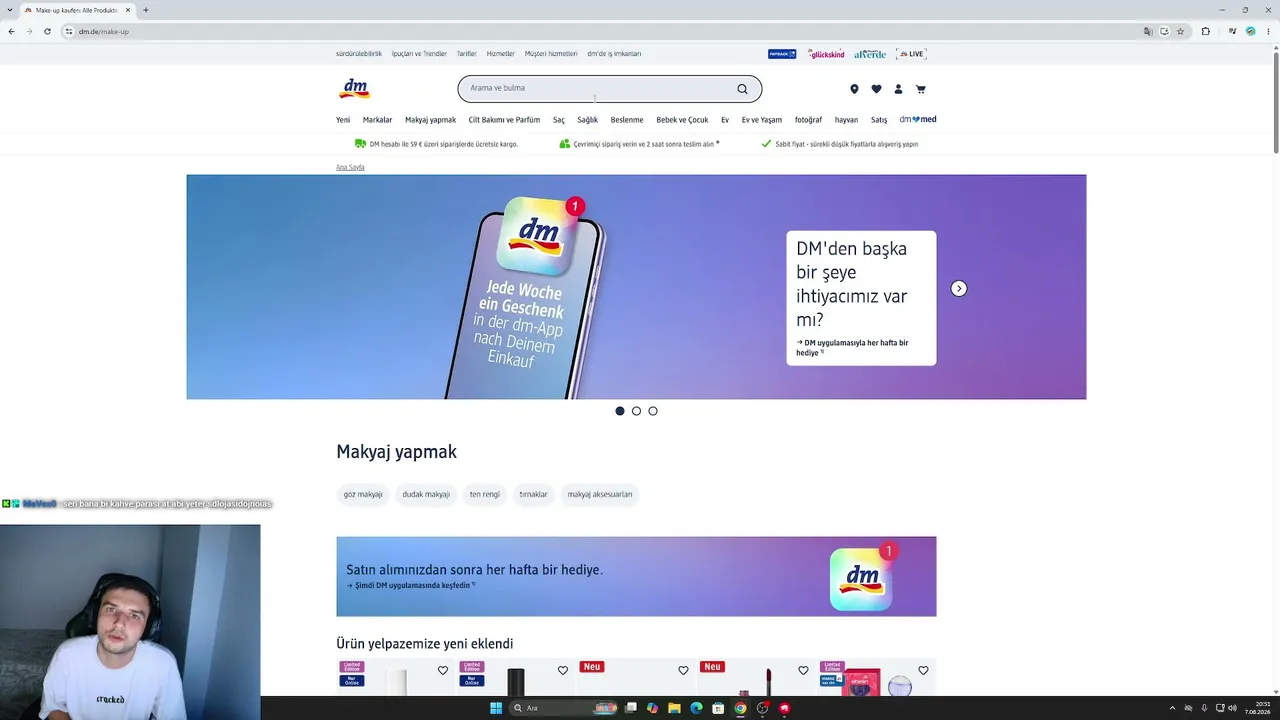Select the third banner slide dot

653,411
